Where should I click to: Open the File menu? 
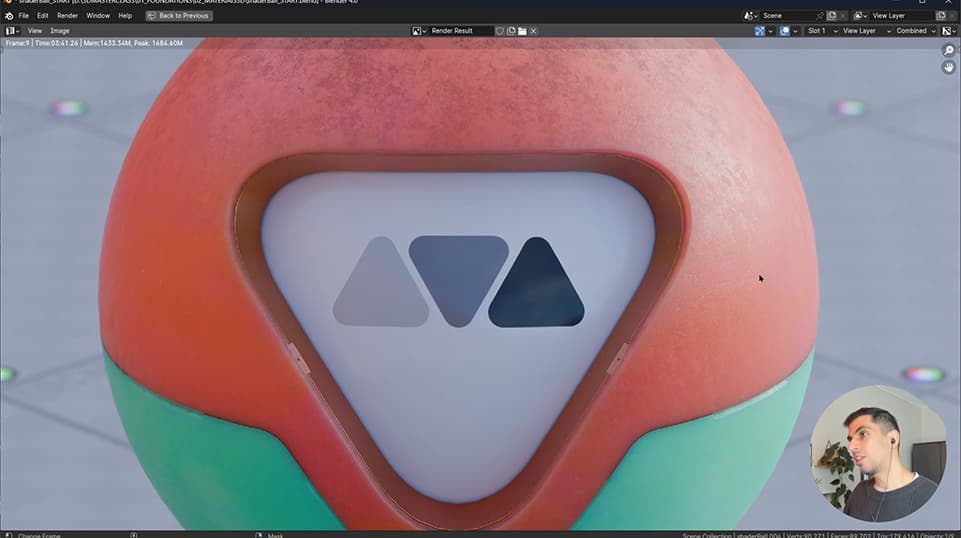coord(23,16)
